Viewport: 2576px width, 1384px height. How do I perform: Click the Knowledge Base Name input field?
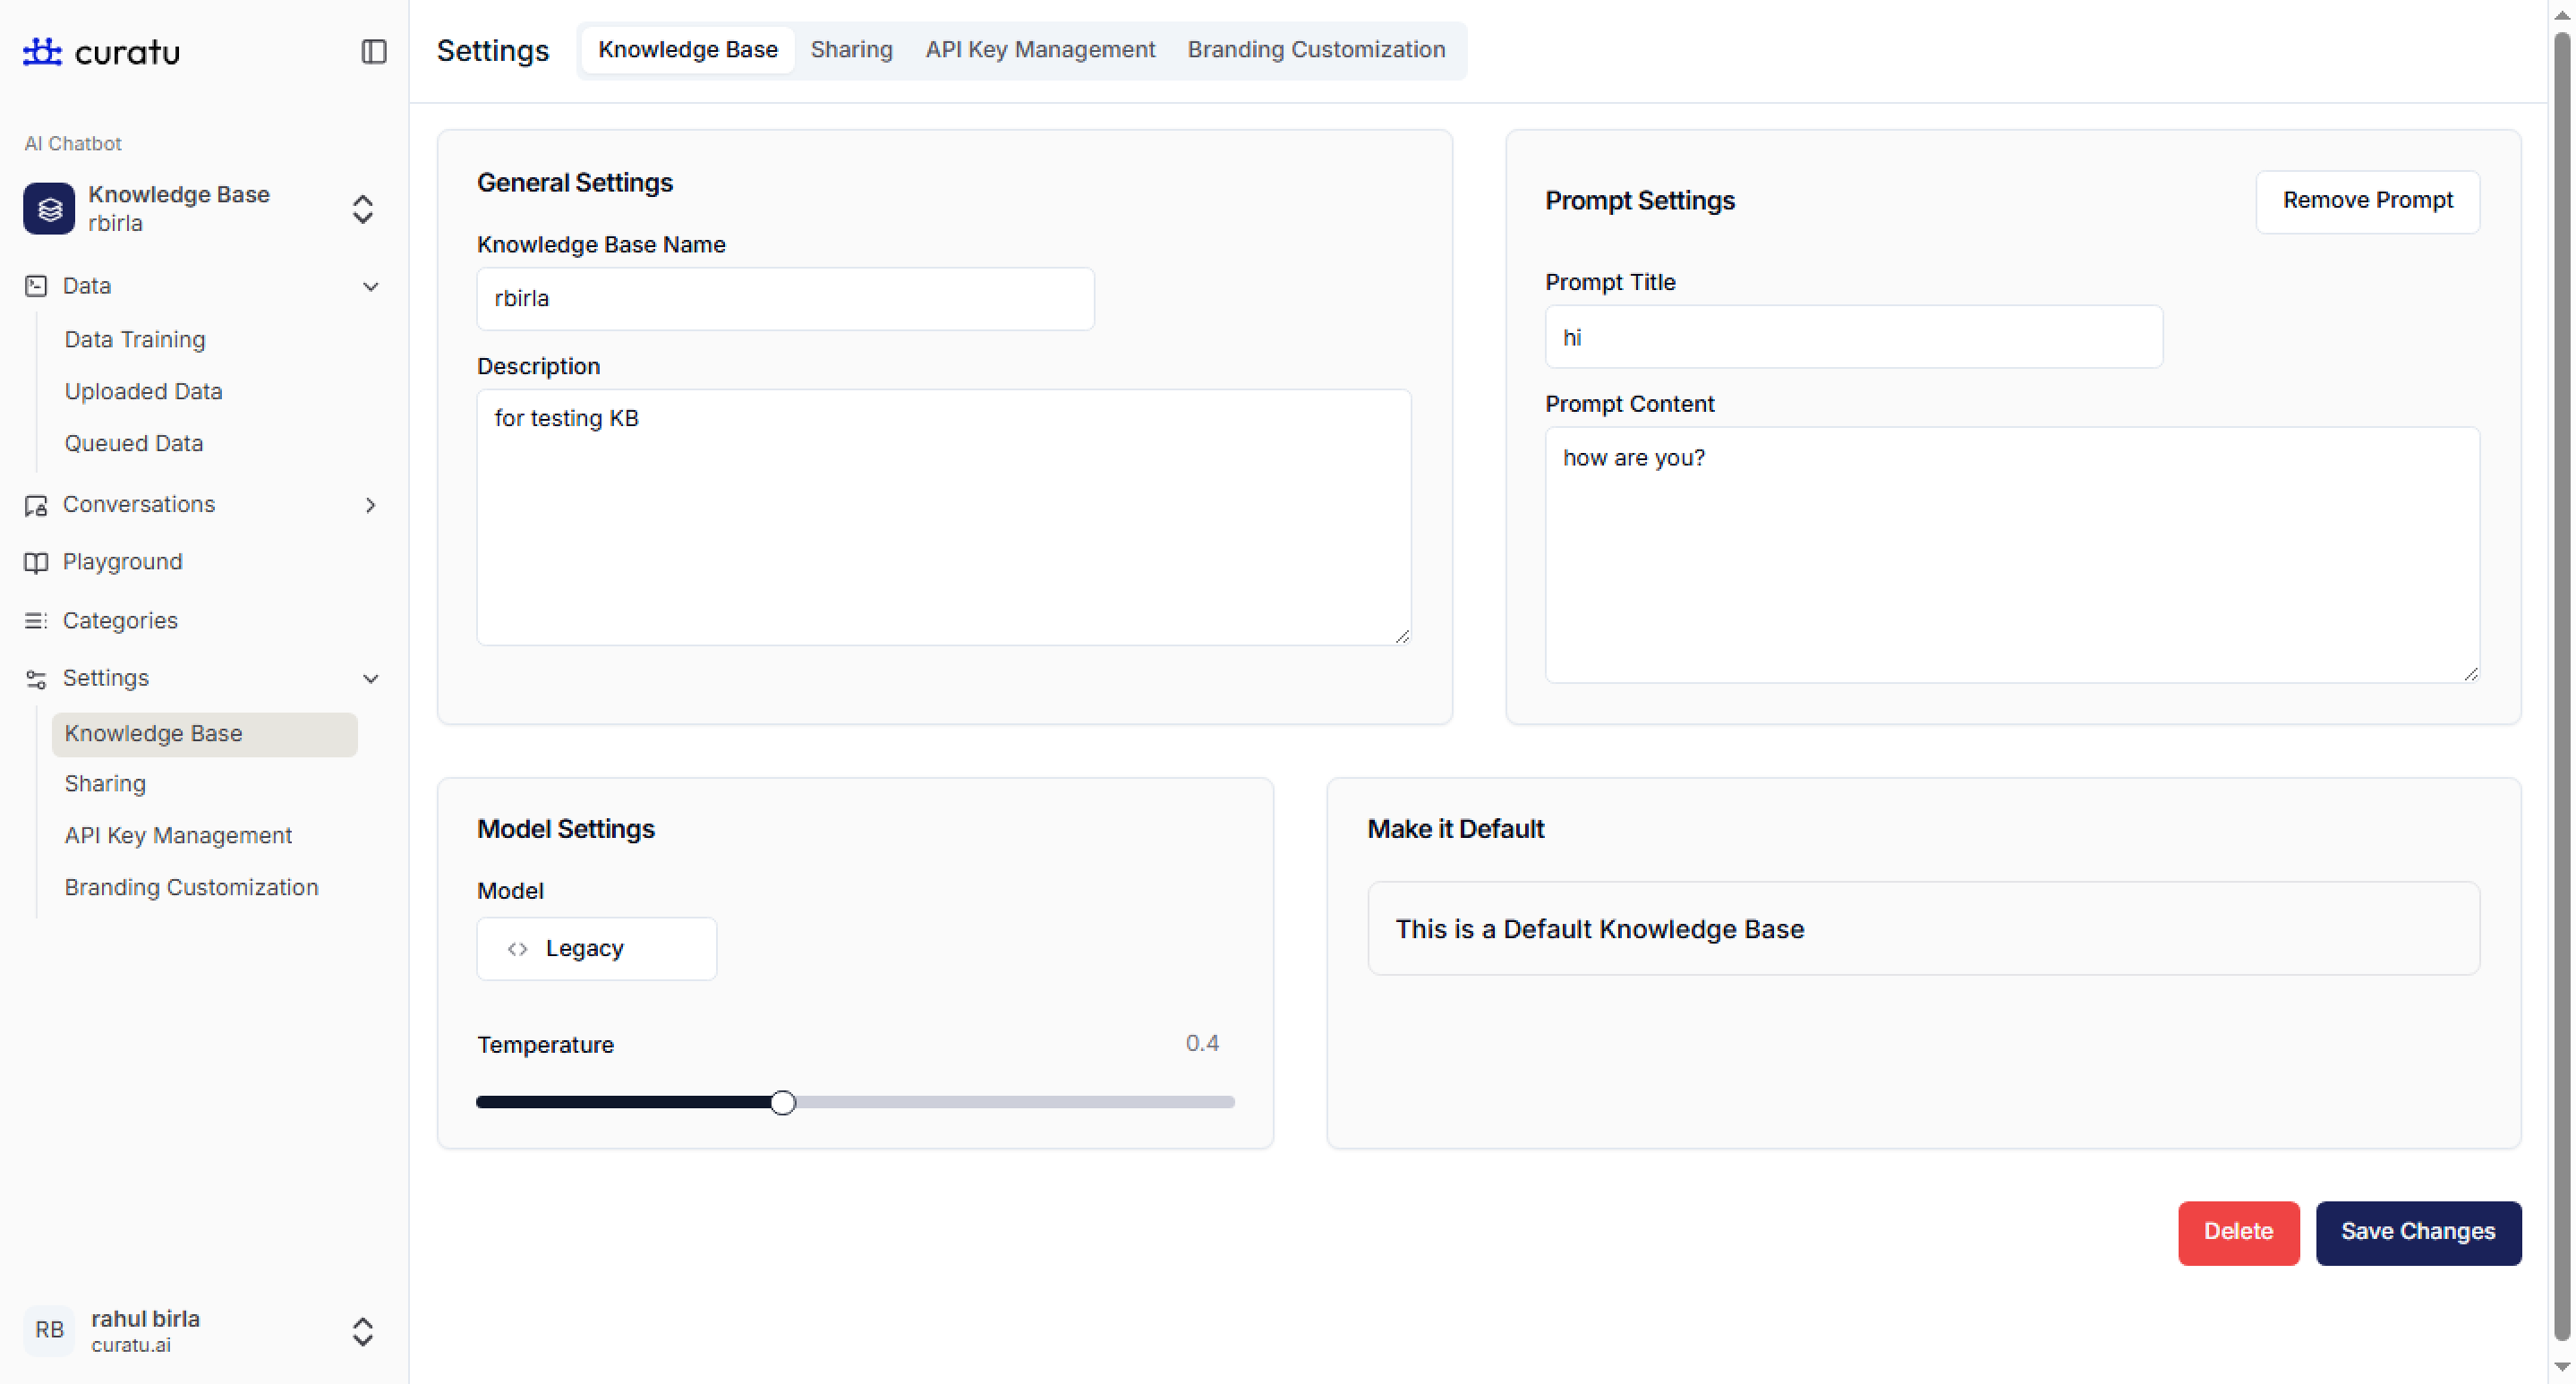(785, 298)
